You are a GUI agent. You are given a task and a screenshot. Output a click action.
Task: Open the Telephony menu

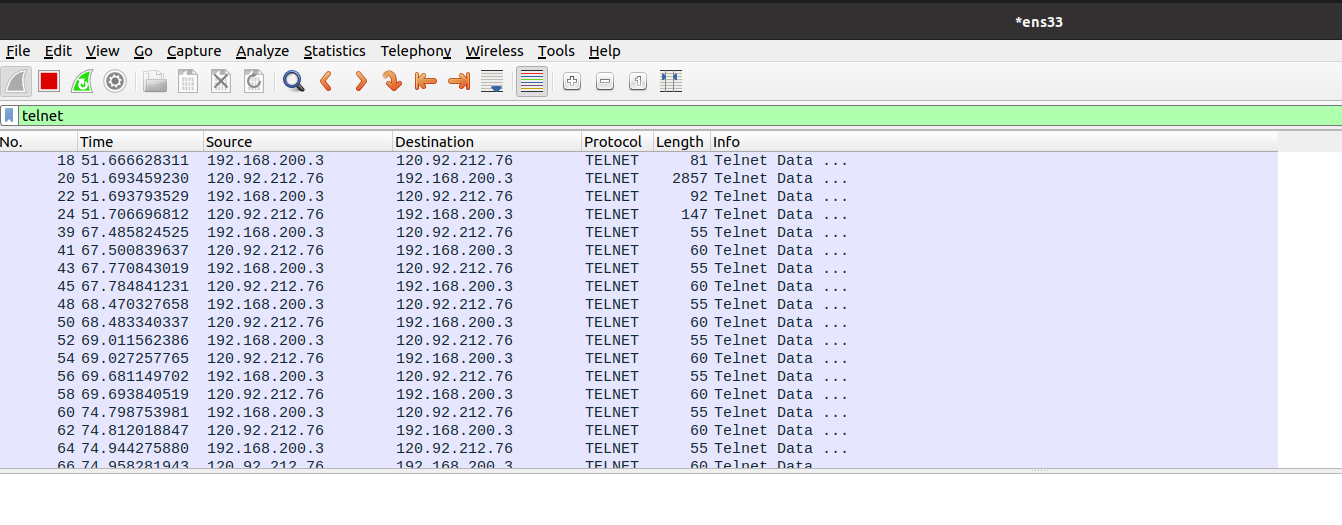point(415,51)
